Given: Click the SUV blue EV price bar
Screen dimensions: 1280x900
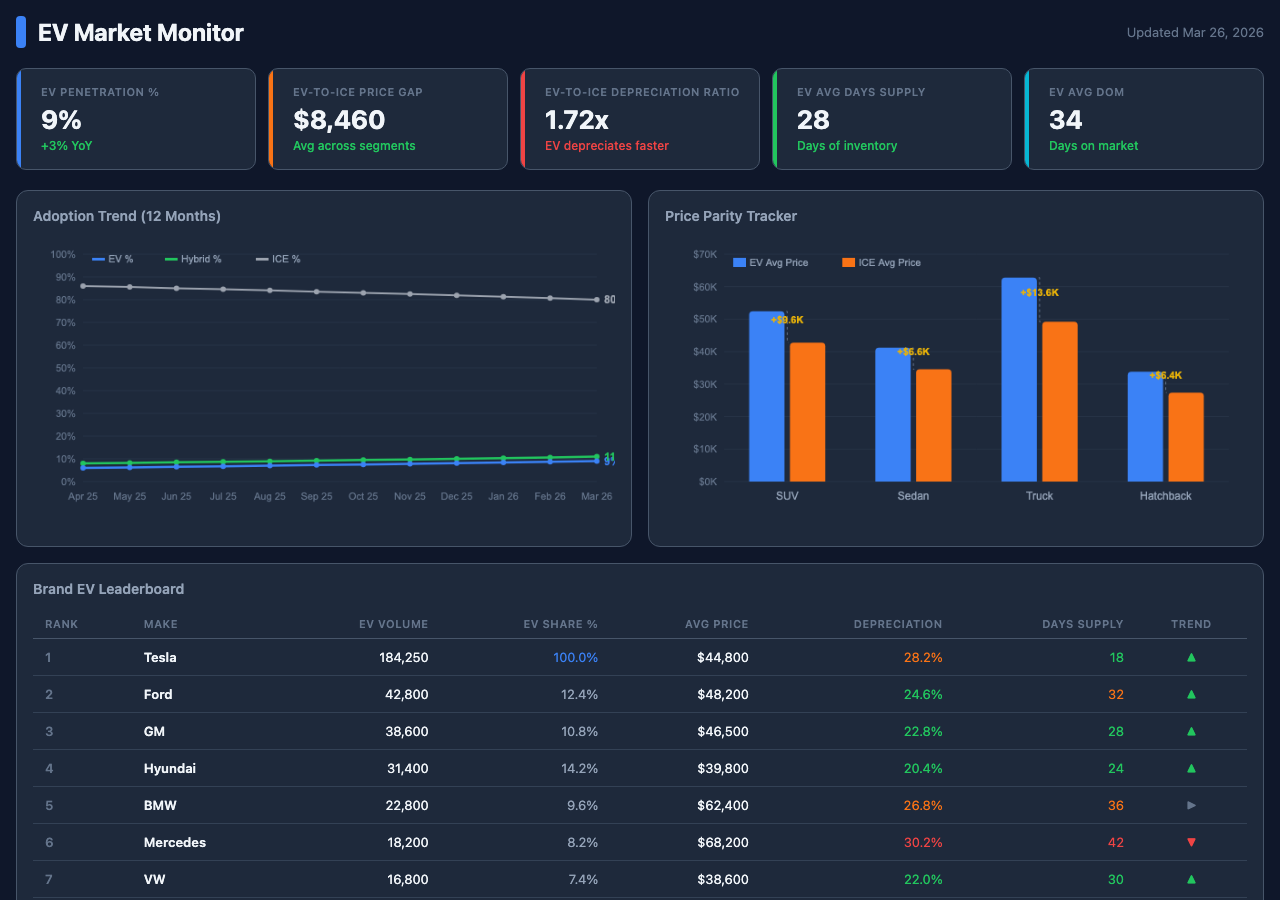Looking at the screenshot, I should point(767,397).
